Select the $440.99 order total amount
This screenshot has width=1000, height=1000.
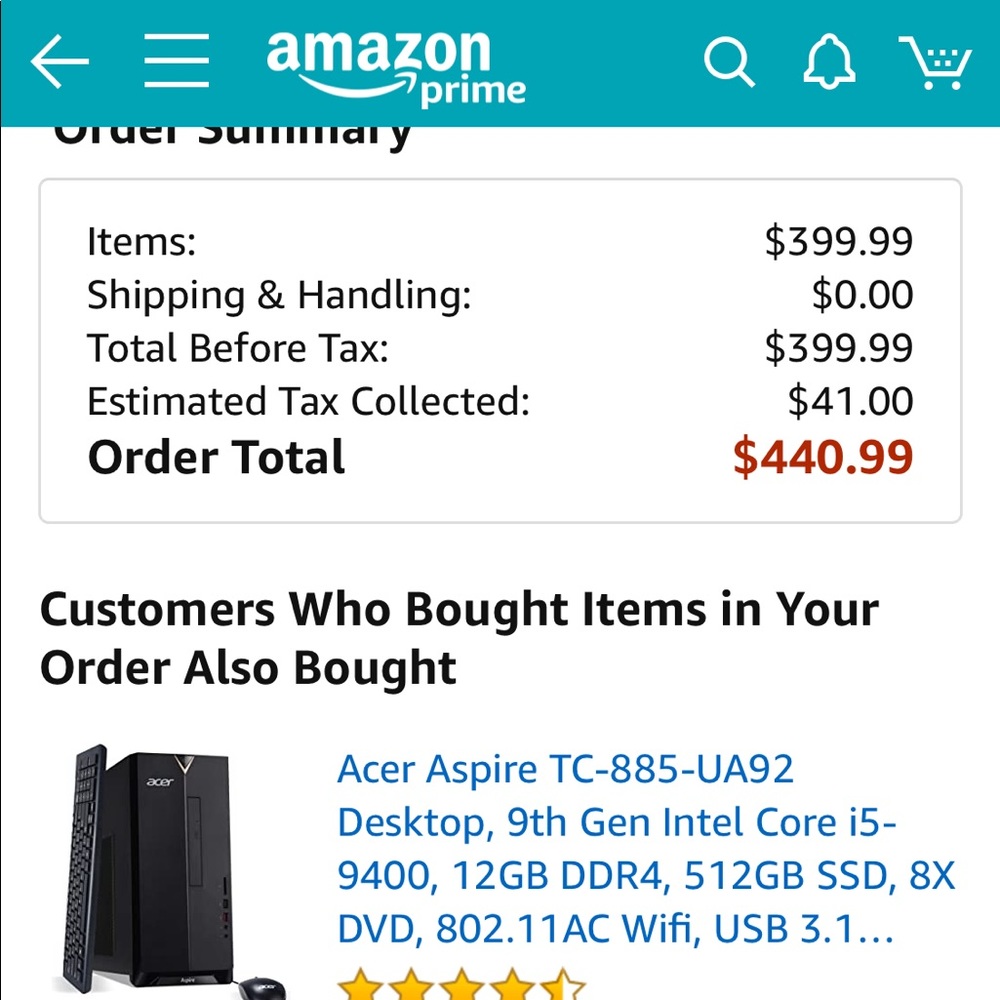[823, 457]
